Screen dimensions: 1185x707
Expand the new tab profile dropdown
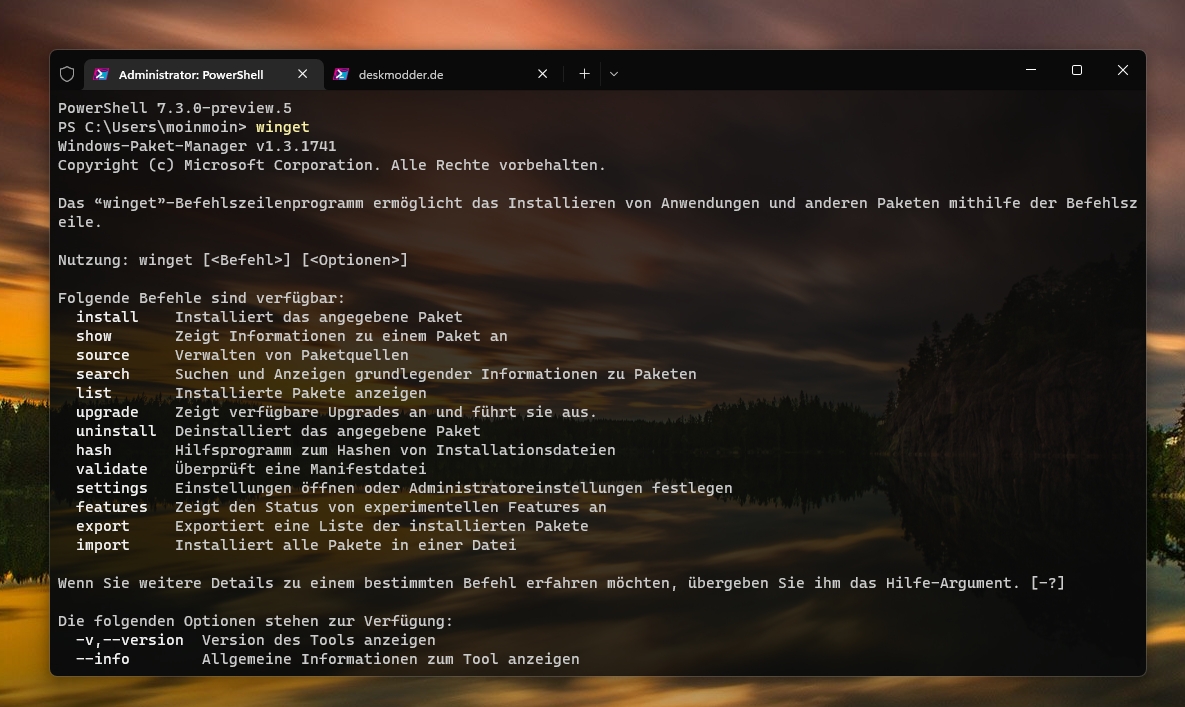pos(614,74)
